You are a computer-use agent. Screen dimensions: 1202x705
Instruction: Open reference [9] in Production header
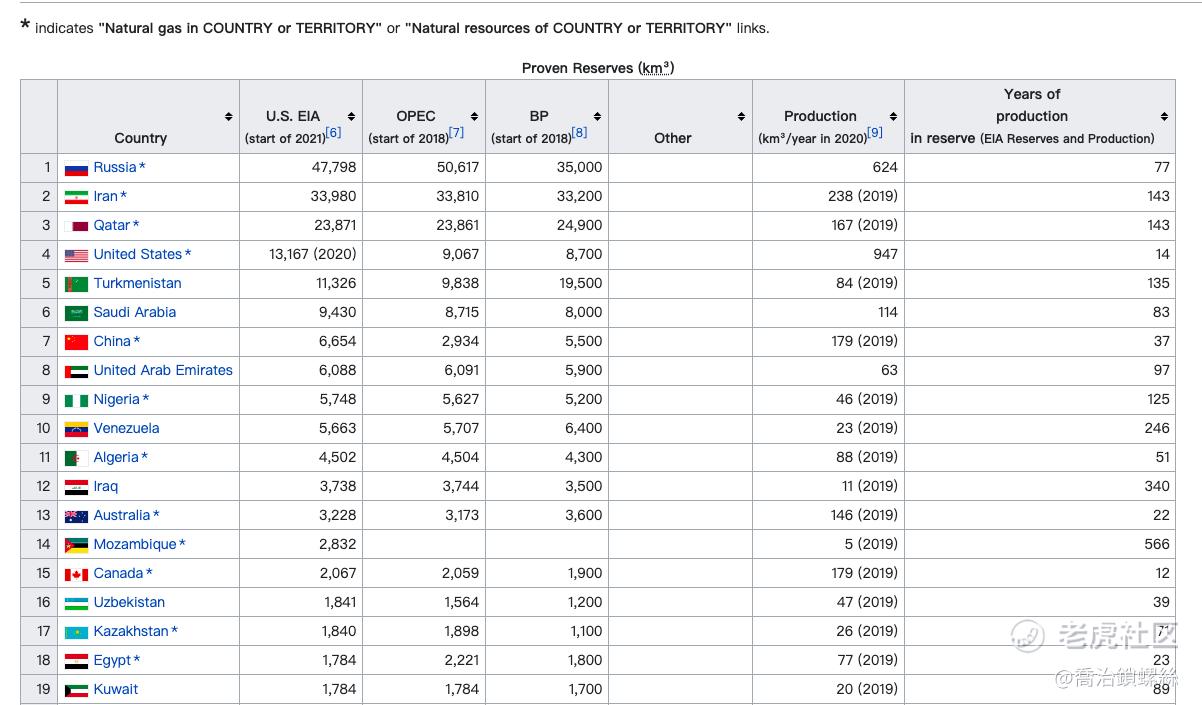pos(874,133)
